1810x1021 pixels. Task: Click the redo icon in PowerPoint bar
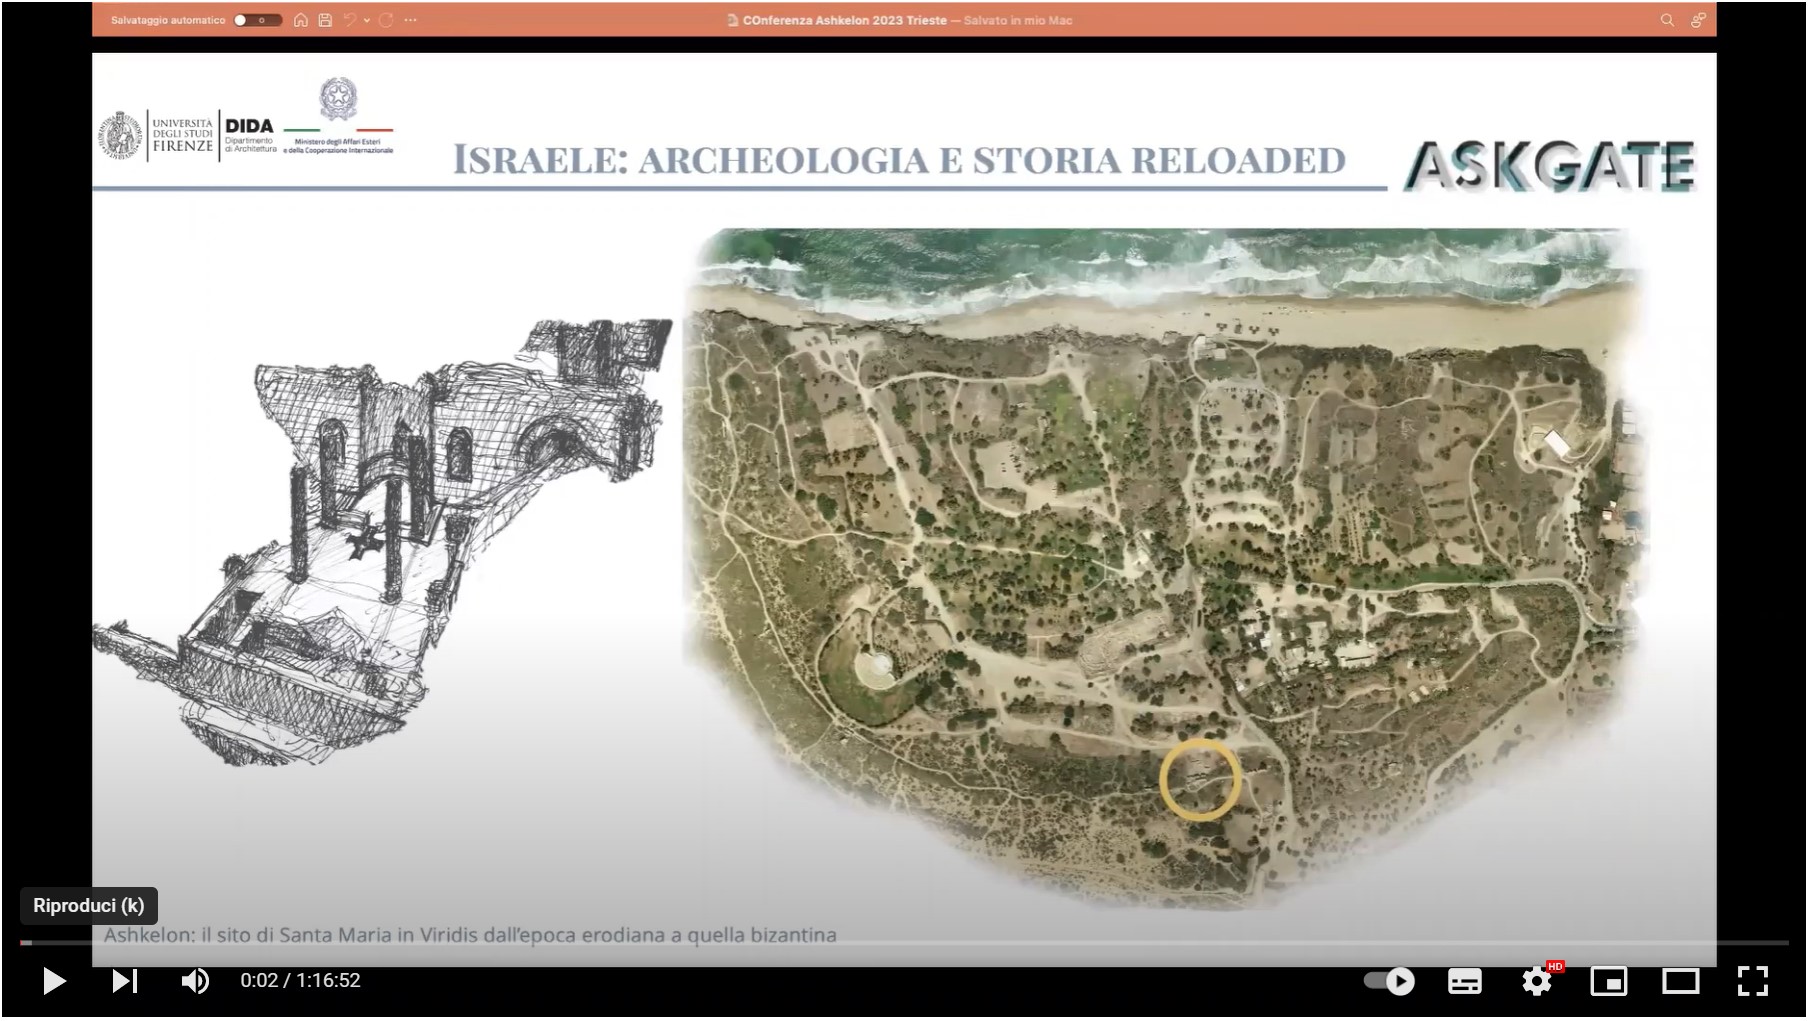click(386, 20)
